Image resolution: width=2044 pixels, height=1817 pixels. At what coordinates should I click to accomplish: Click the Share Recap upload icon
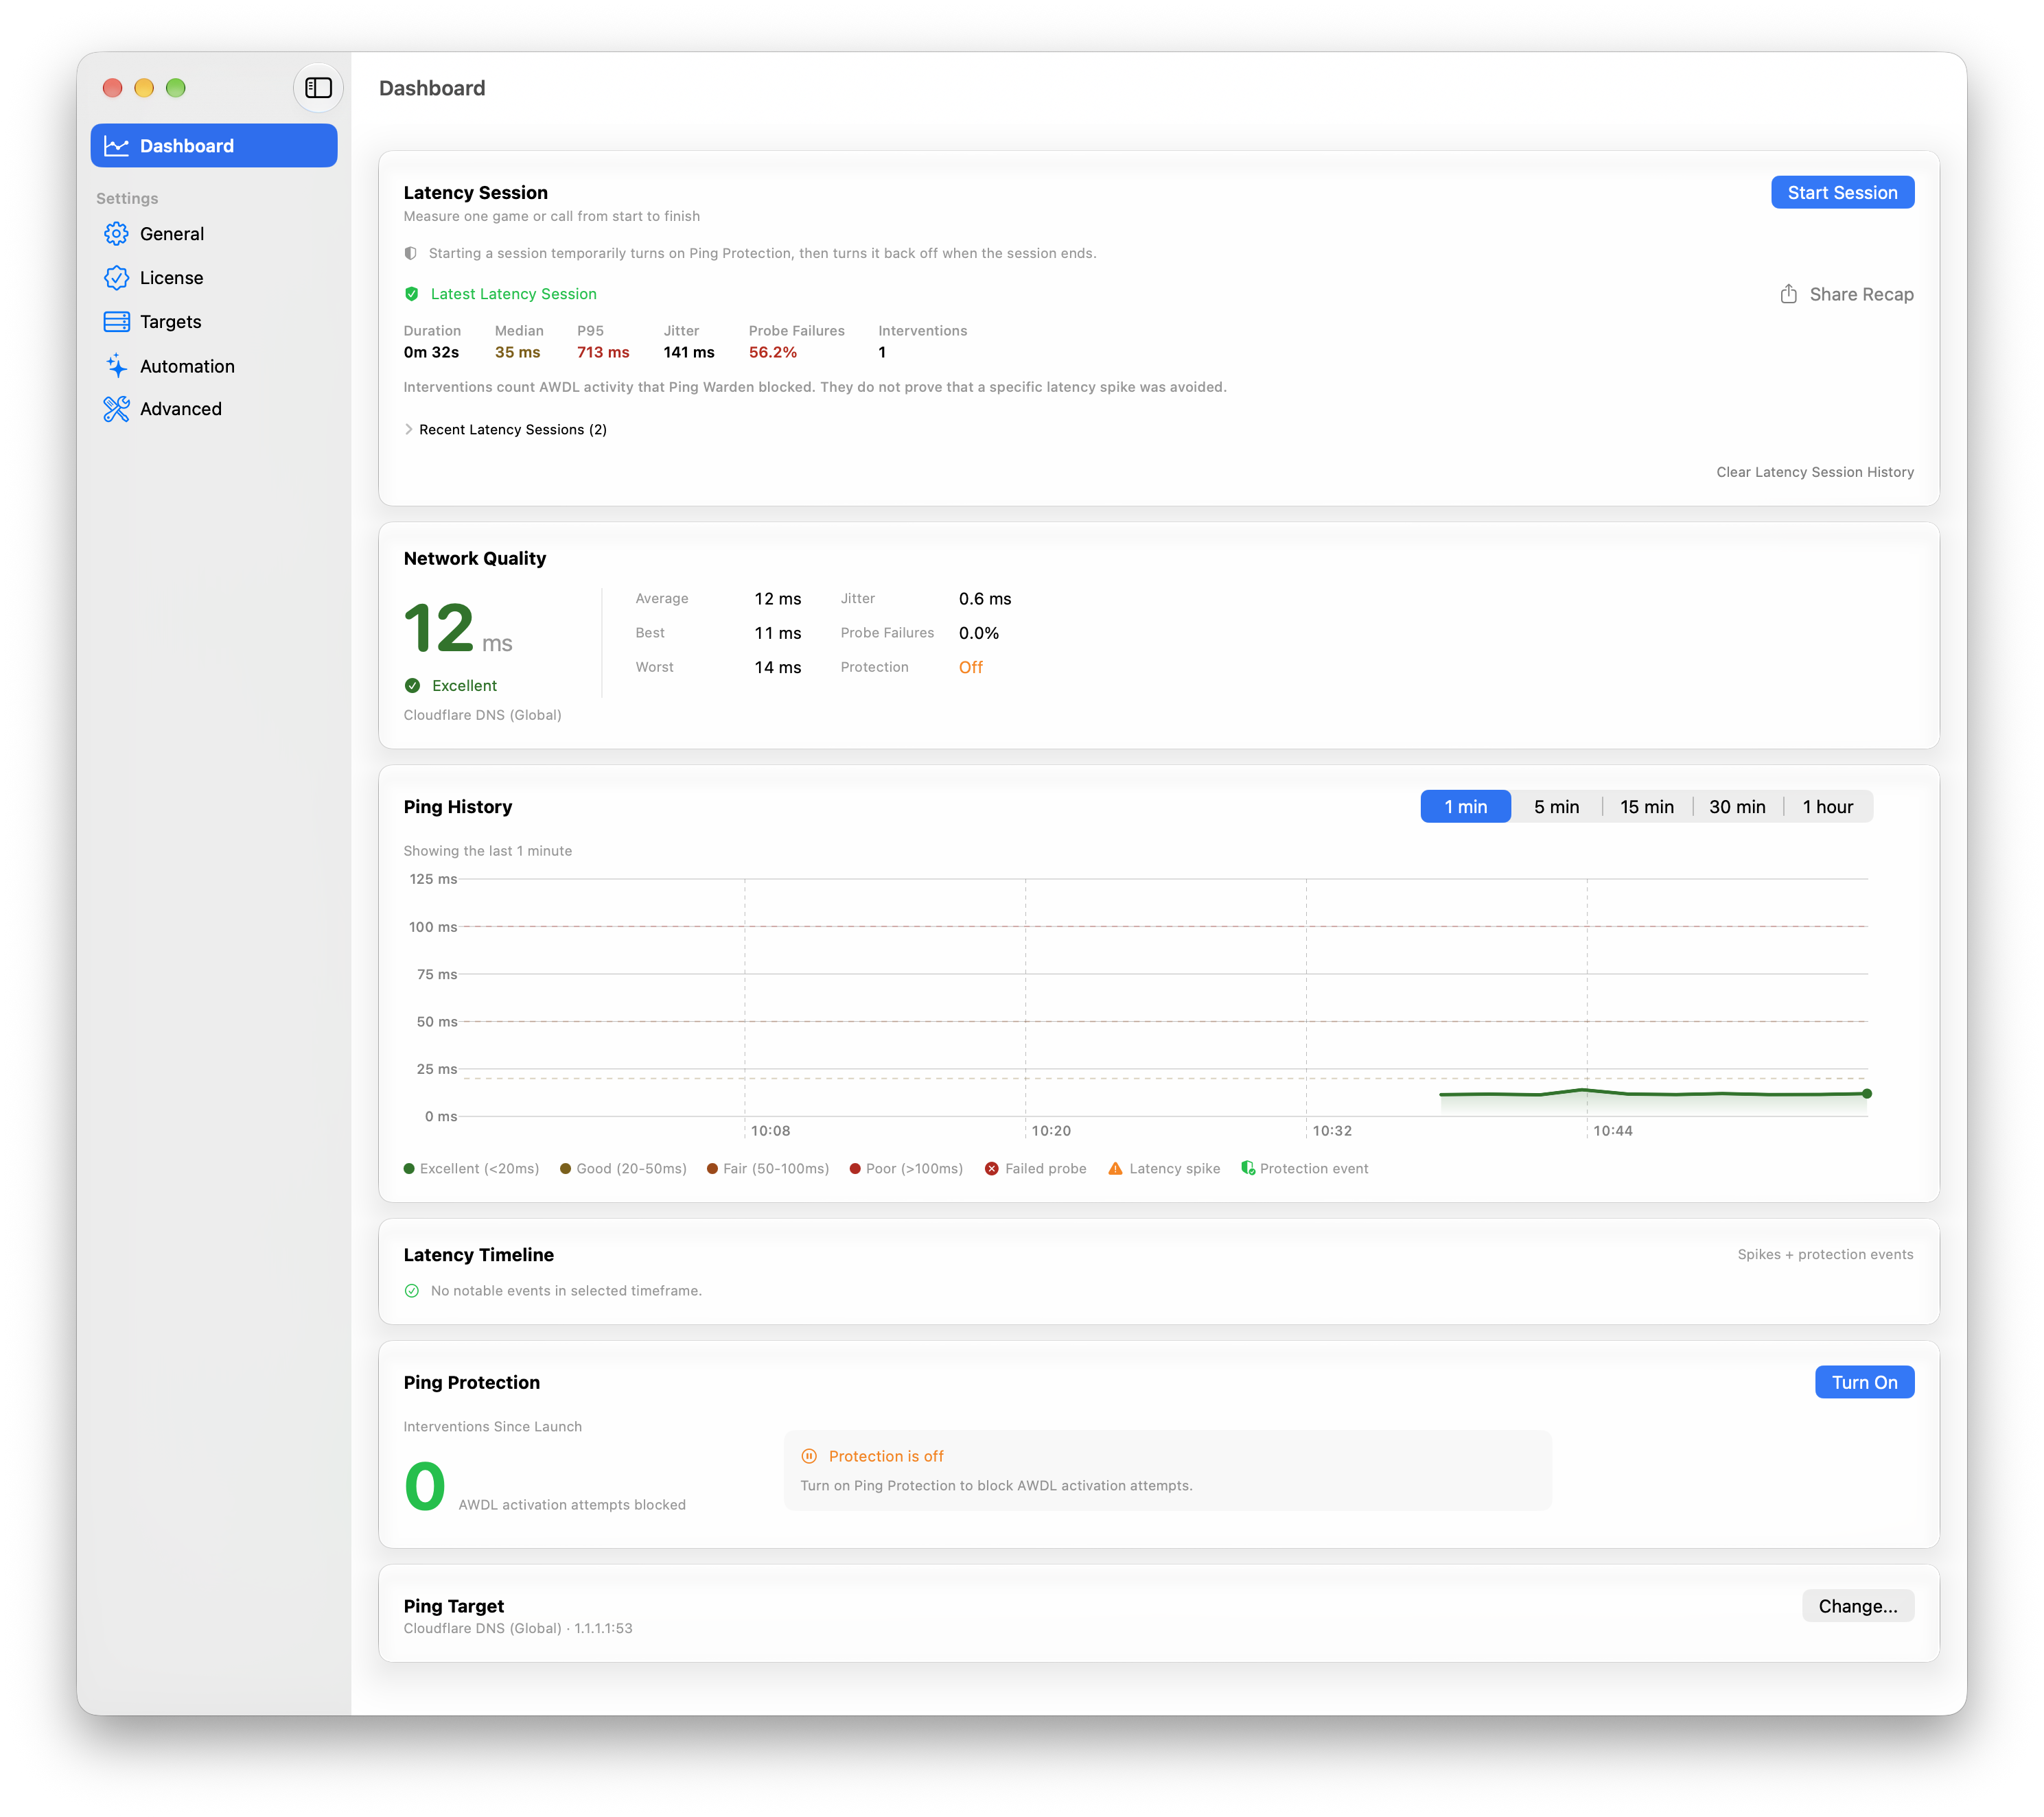(x=1788, y=294)
